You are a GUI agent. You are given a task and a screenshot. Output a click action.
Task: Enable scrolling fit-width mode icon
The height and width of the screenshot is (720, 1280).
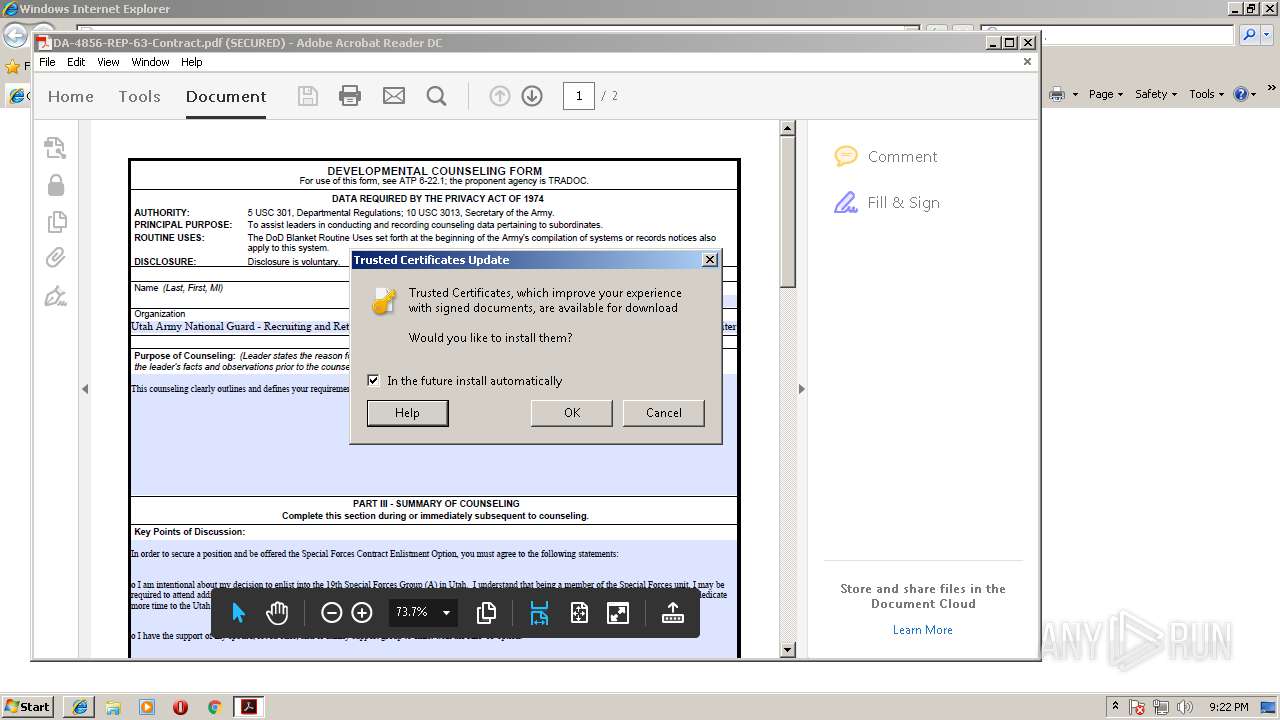pos(539,613)
